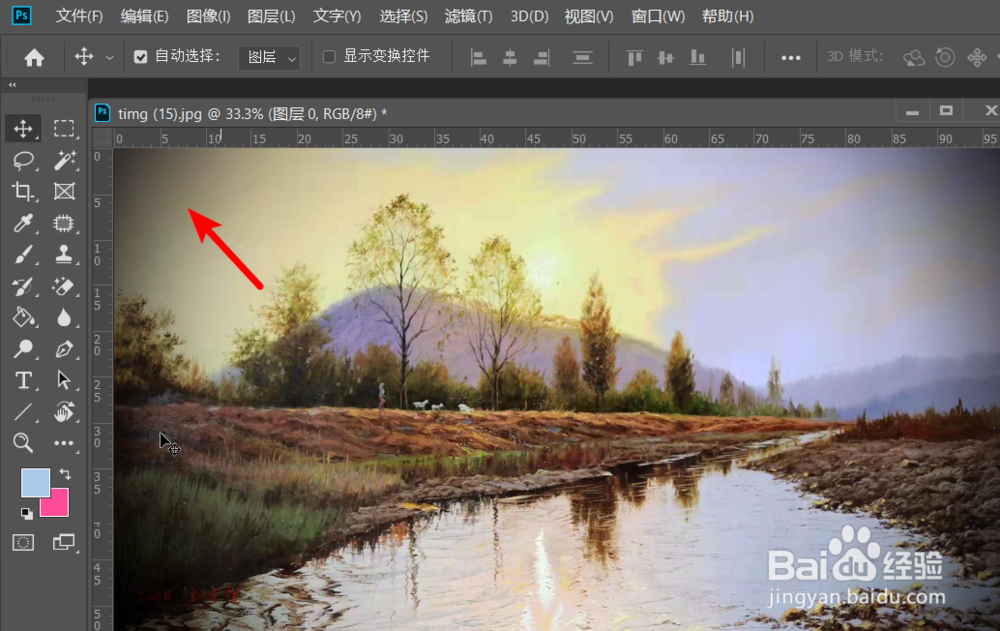
Task: Enable the 显示变换控件 checkbox
Action: (x=329, y=57)
